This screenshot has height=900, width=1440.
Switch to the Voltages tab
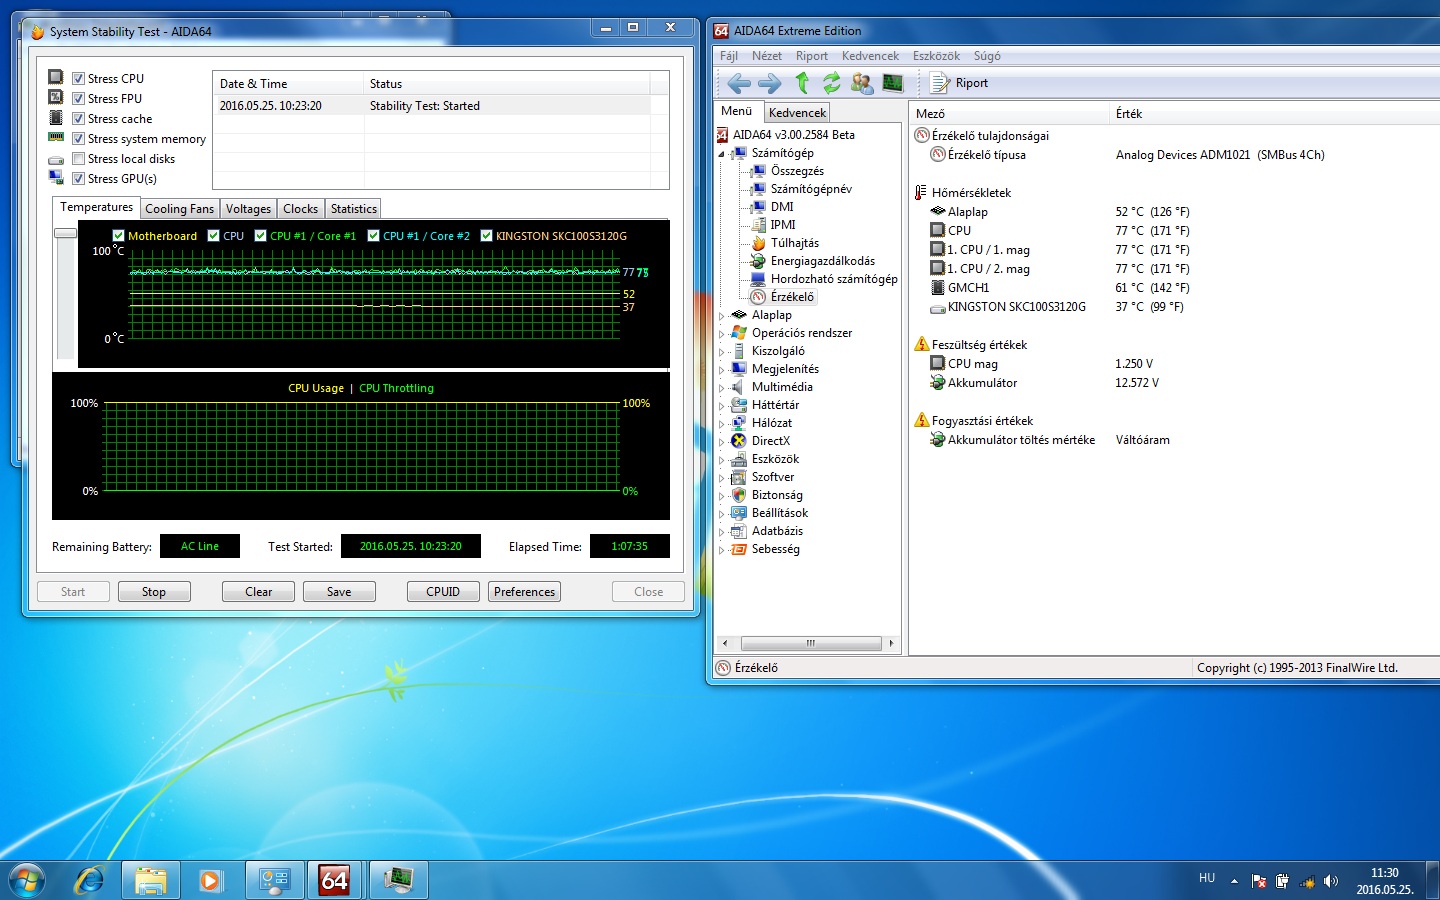pos(248,209)
